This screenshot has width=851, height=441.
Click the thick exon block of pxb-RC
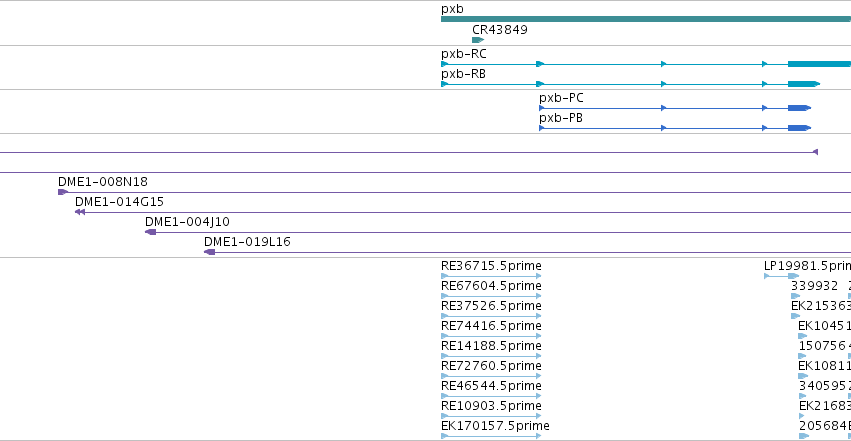[x=819, y=64]
